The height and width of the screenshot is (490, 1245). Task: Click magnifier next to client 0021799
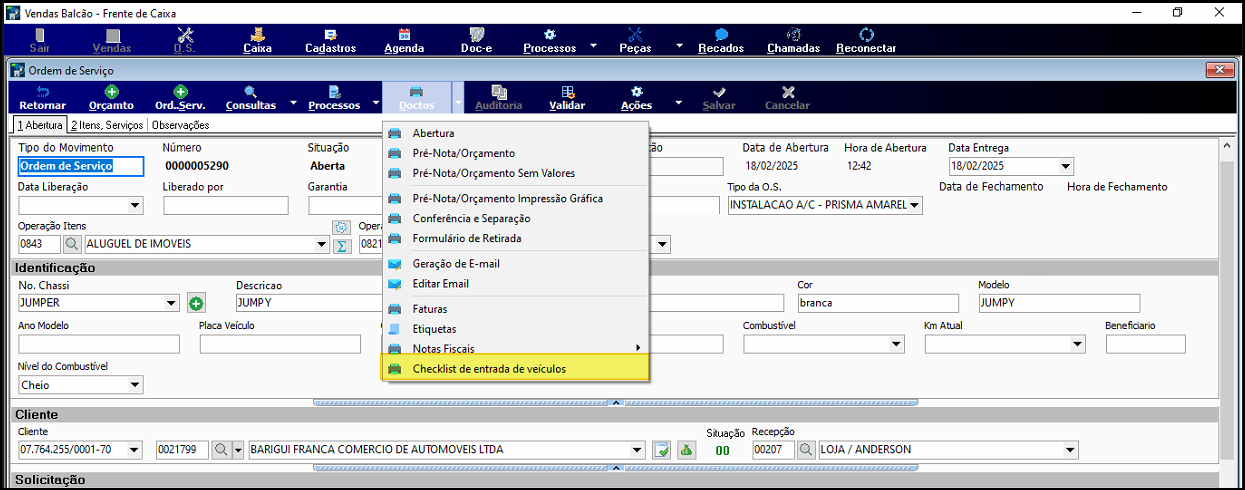[x=221, y=450]
